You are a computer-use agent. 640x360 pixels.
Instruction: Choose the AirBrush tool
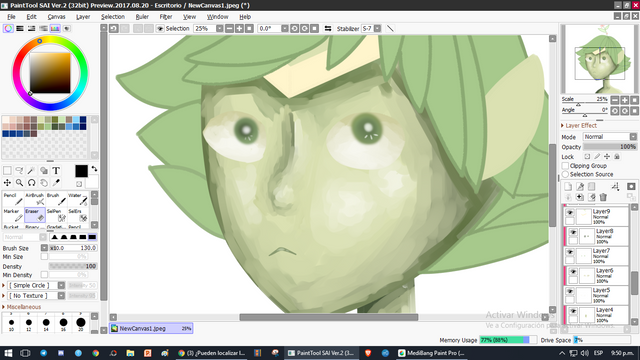[x=35, y=199]
